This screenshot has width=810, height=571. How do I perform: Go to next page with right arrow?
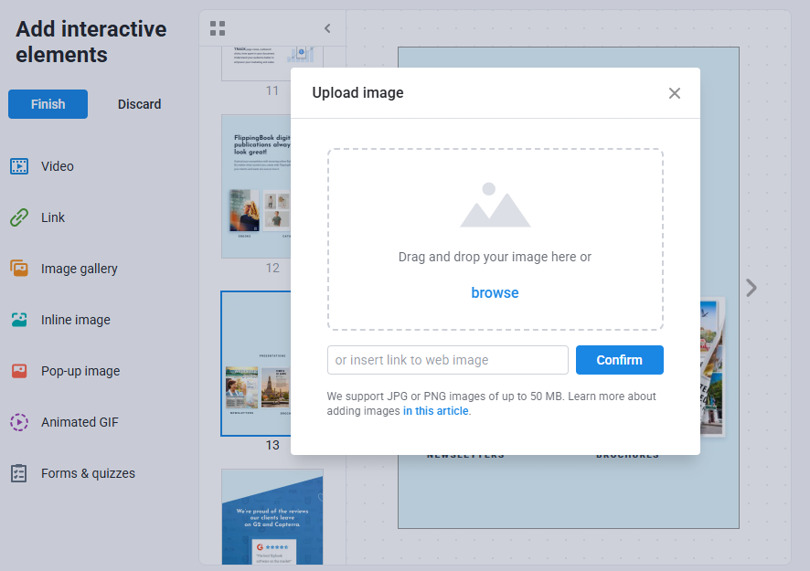751,288
